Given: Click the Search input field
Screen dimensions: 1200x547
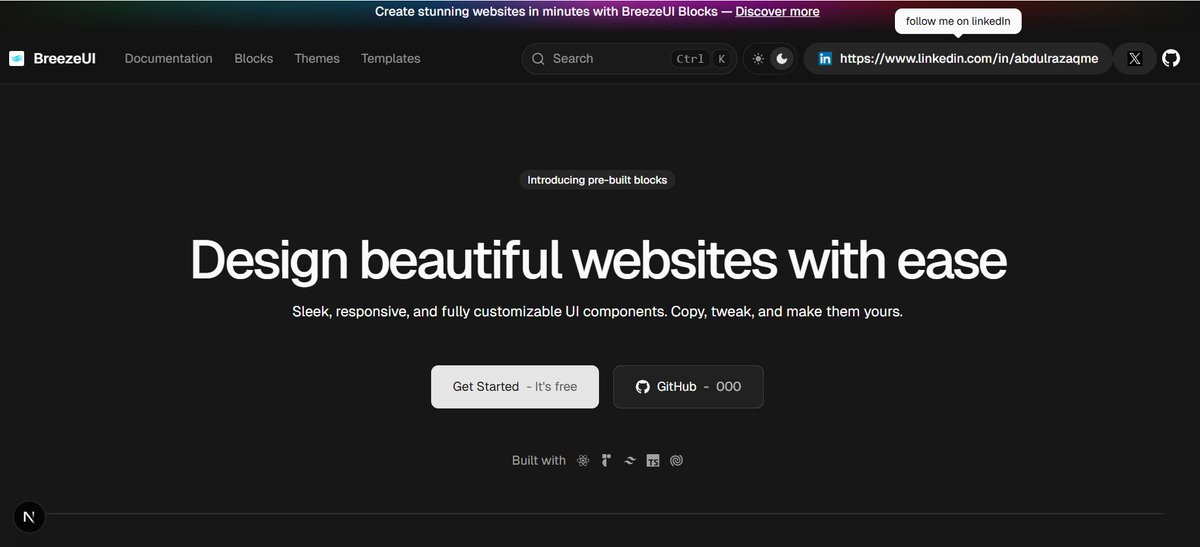Looking at the screenshot, I should (x=629, y=59).
